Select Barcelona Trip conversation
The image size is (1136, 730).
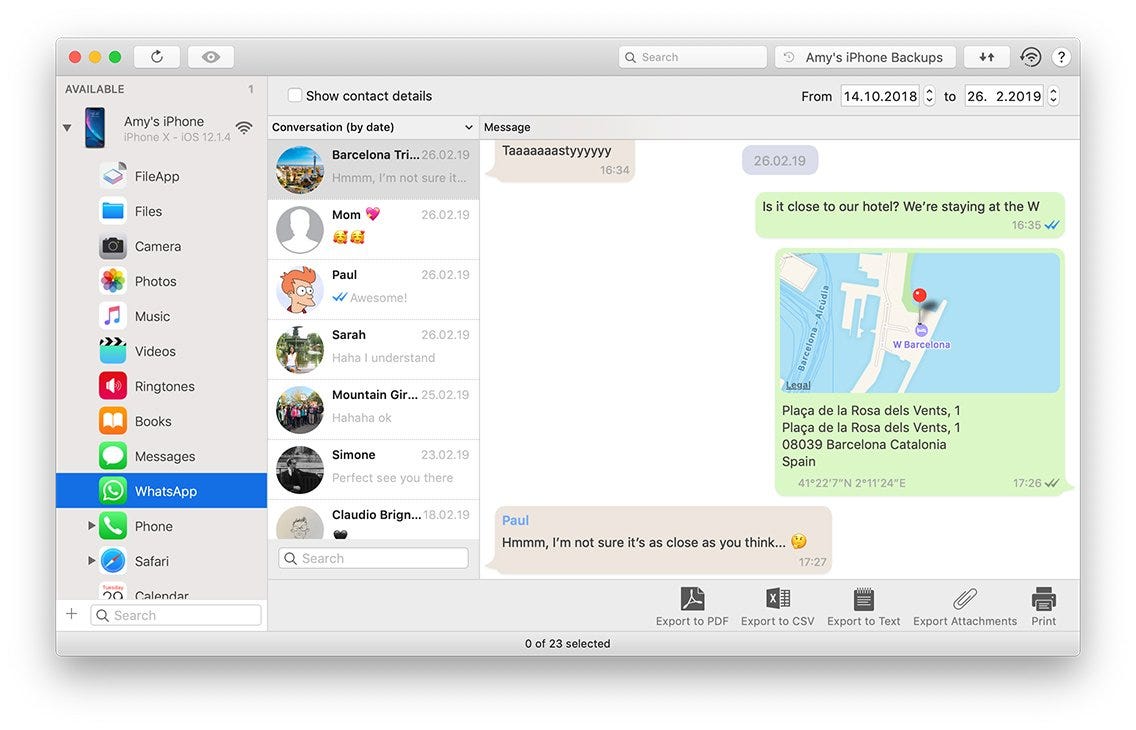point(373,169)
